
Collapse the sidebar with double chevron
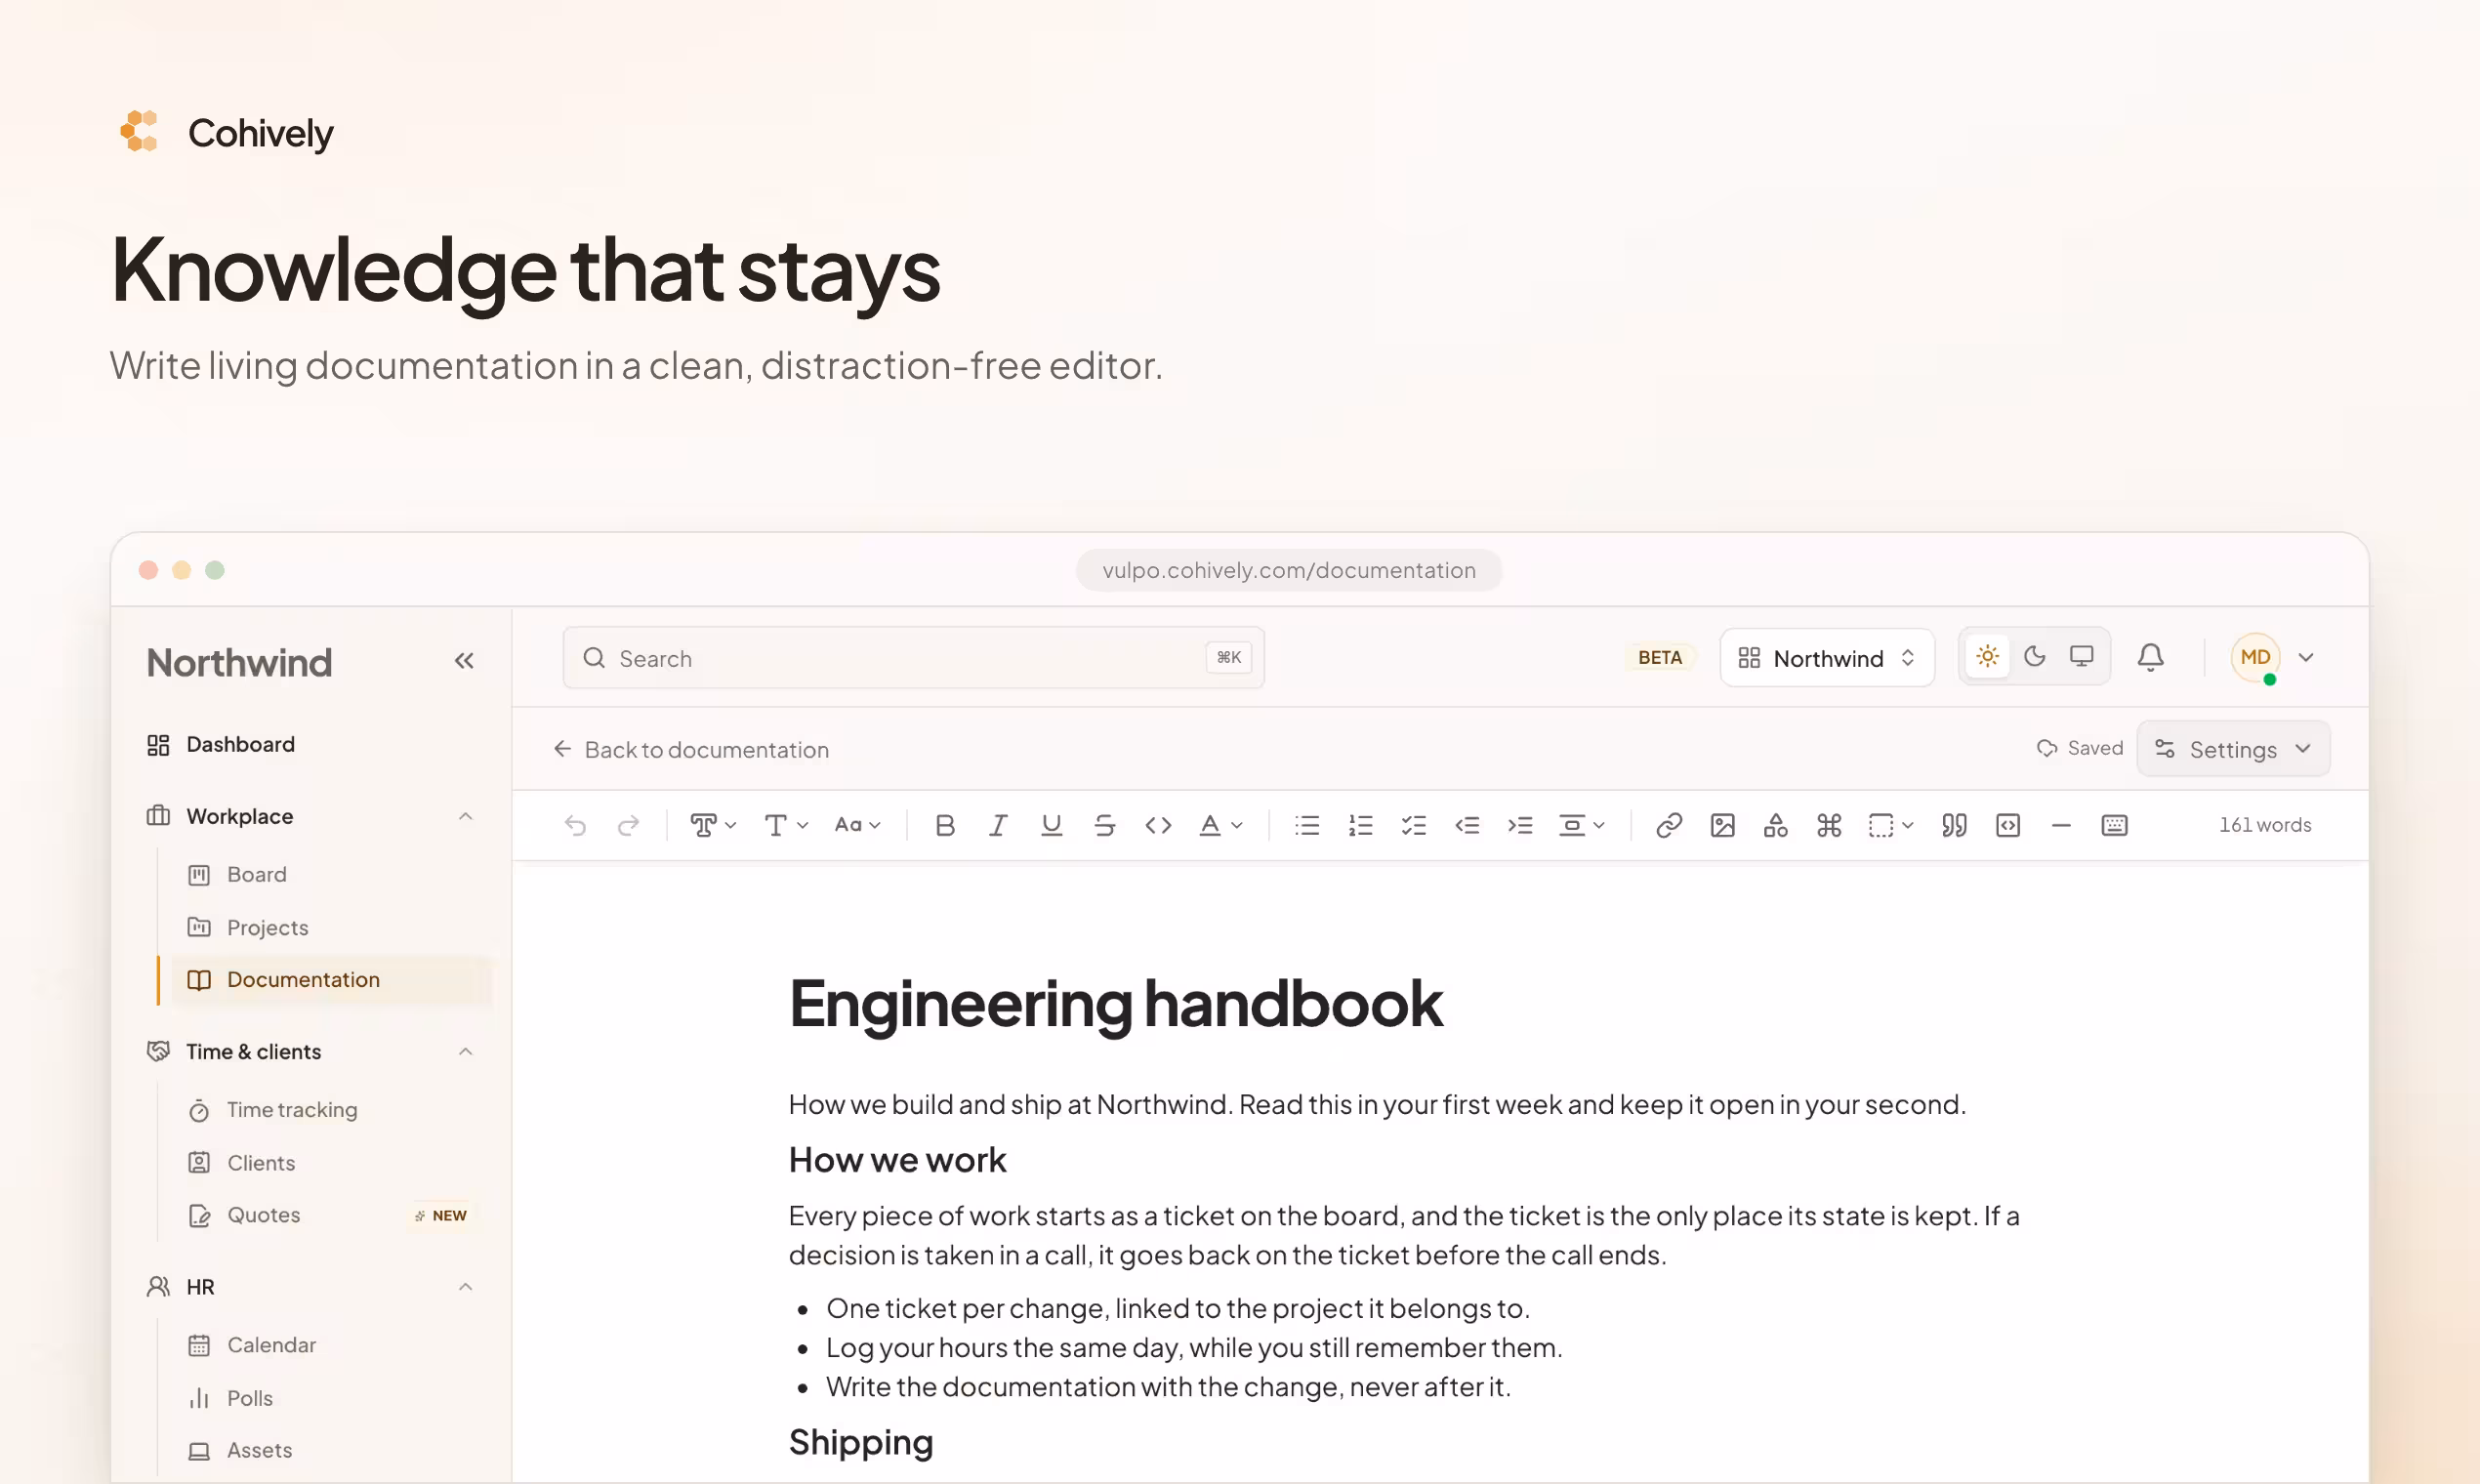tap(464, 661)
